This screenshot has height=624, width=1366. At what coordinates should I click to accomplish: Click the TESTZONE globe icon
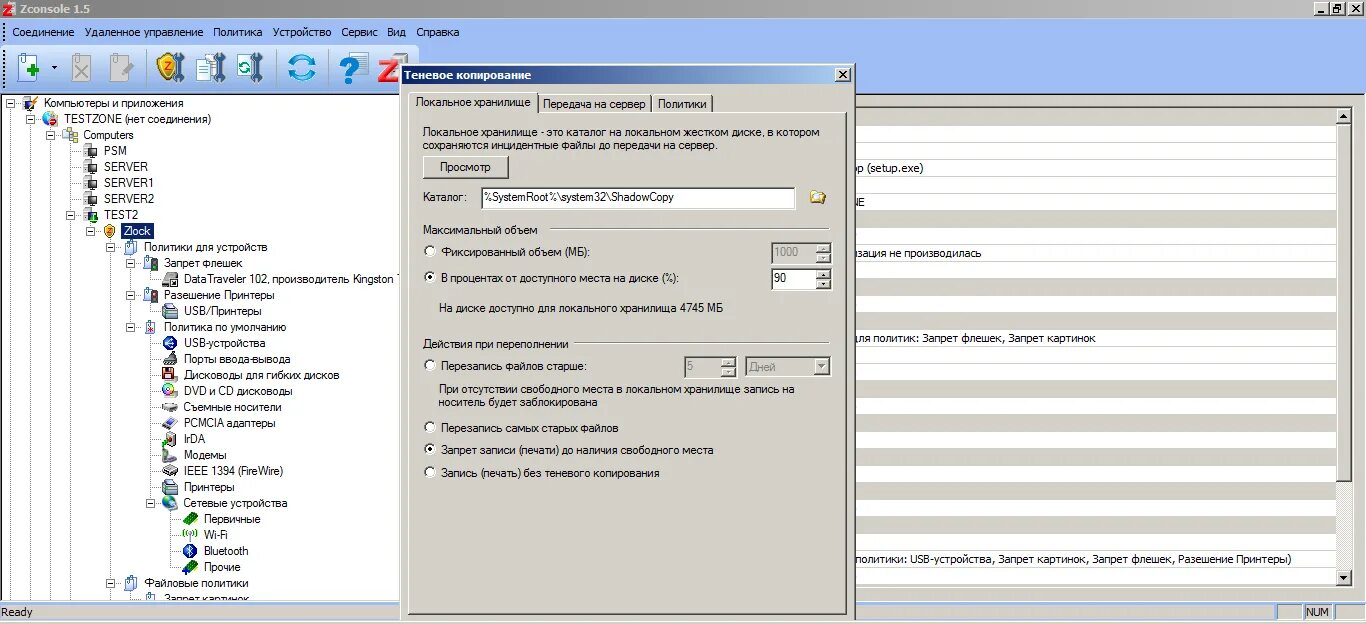pyautogui.click(x=50, y=119)
